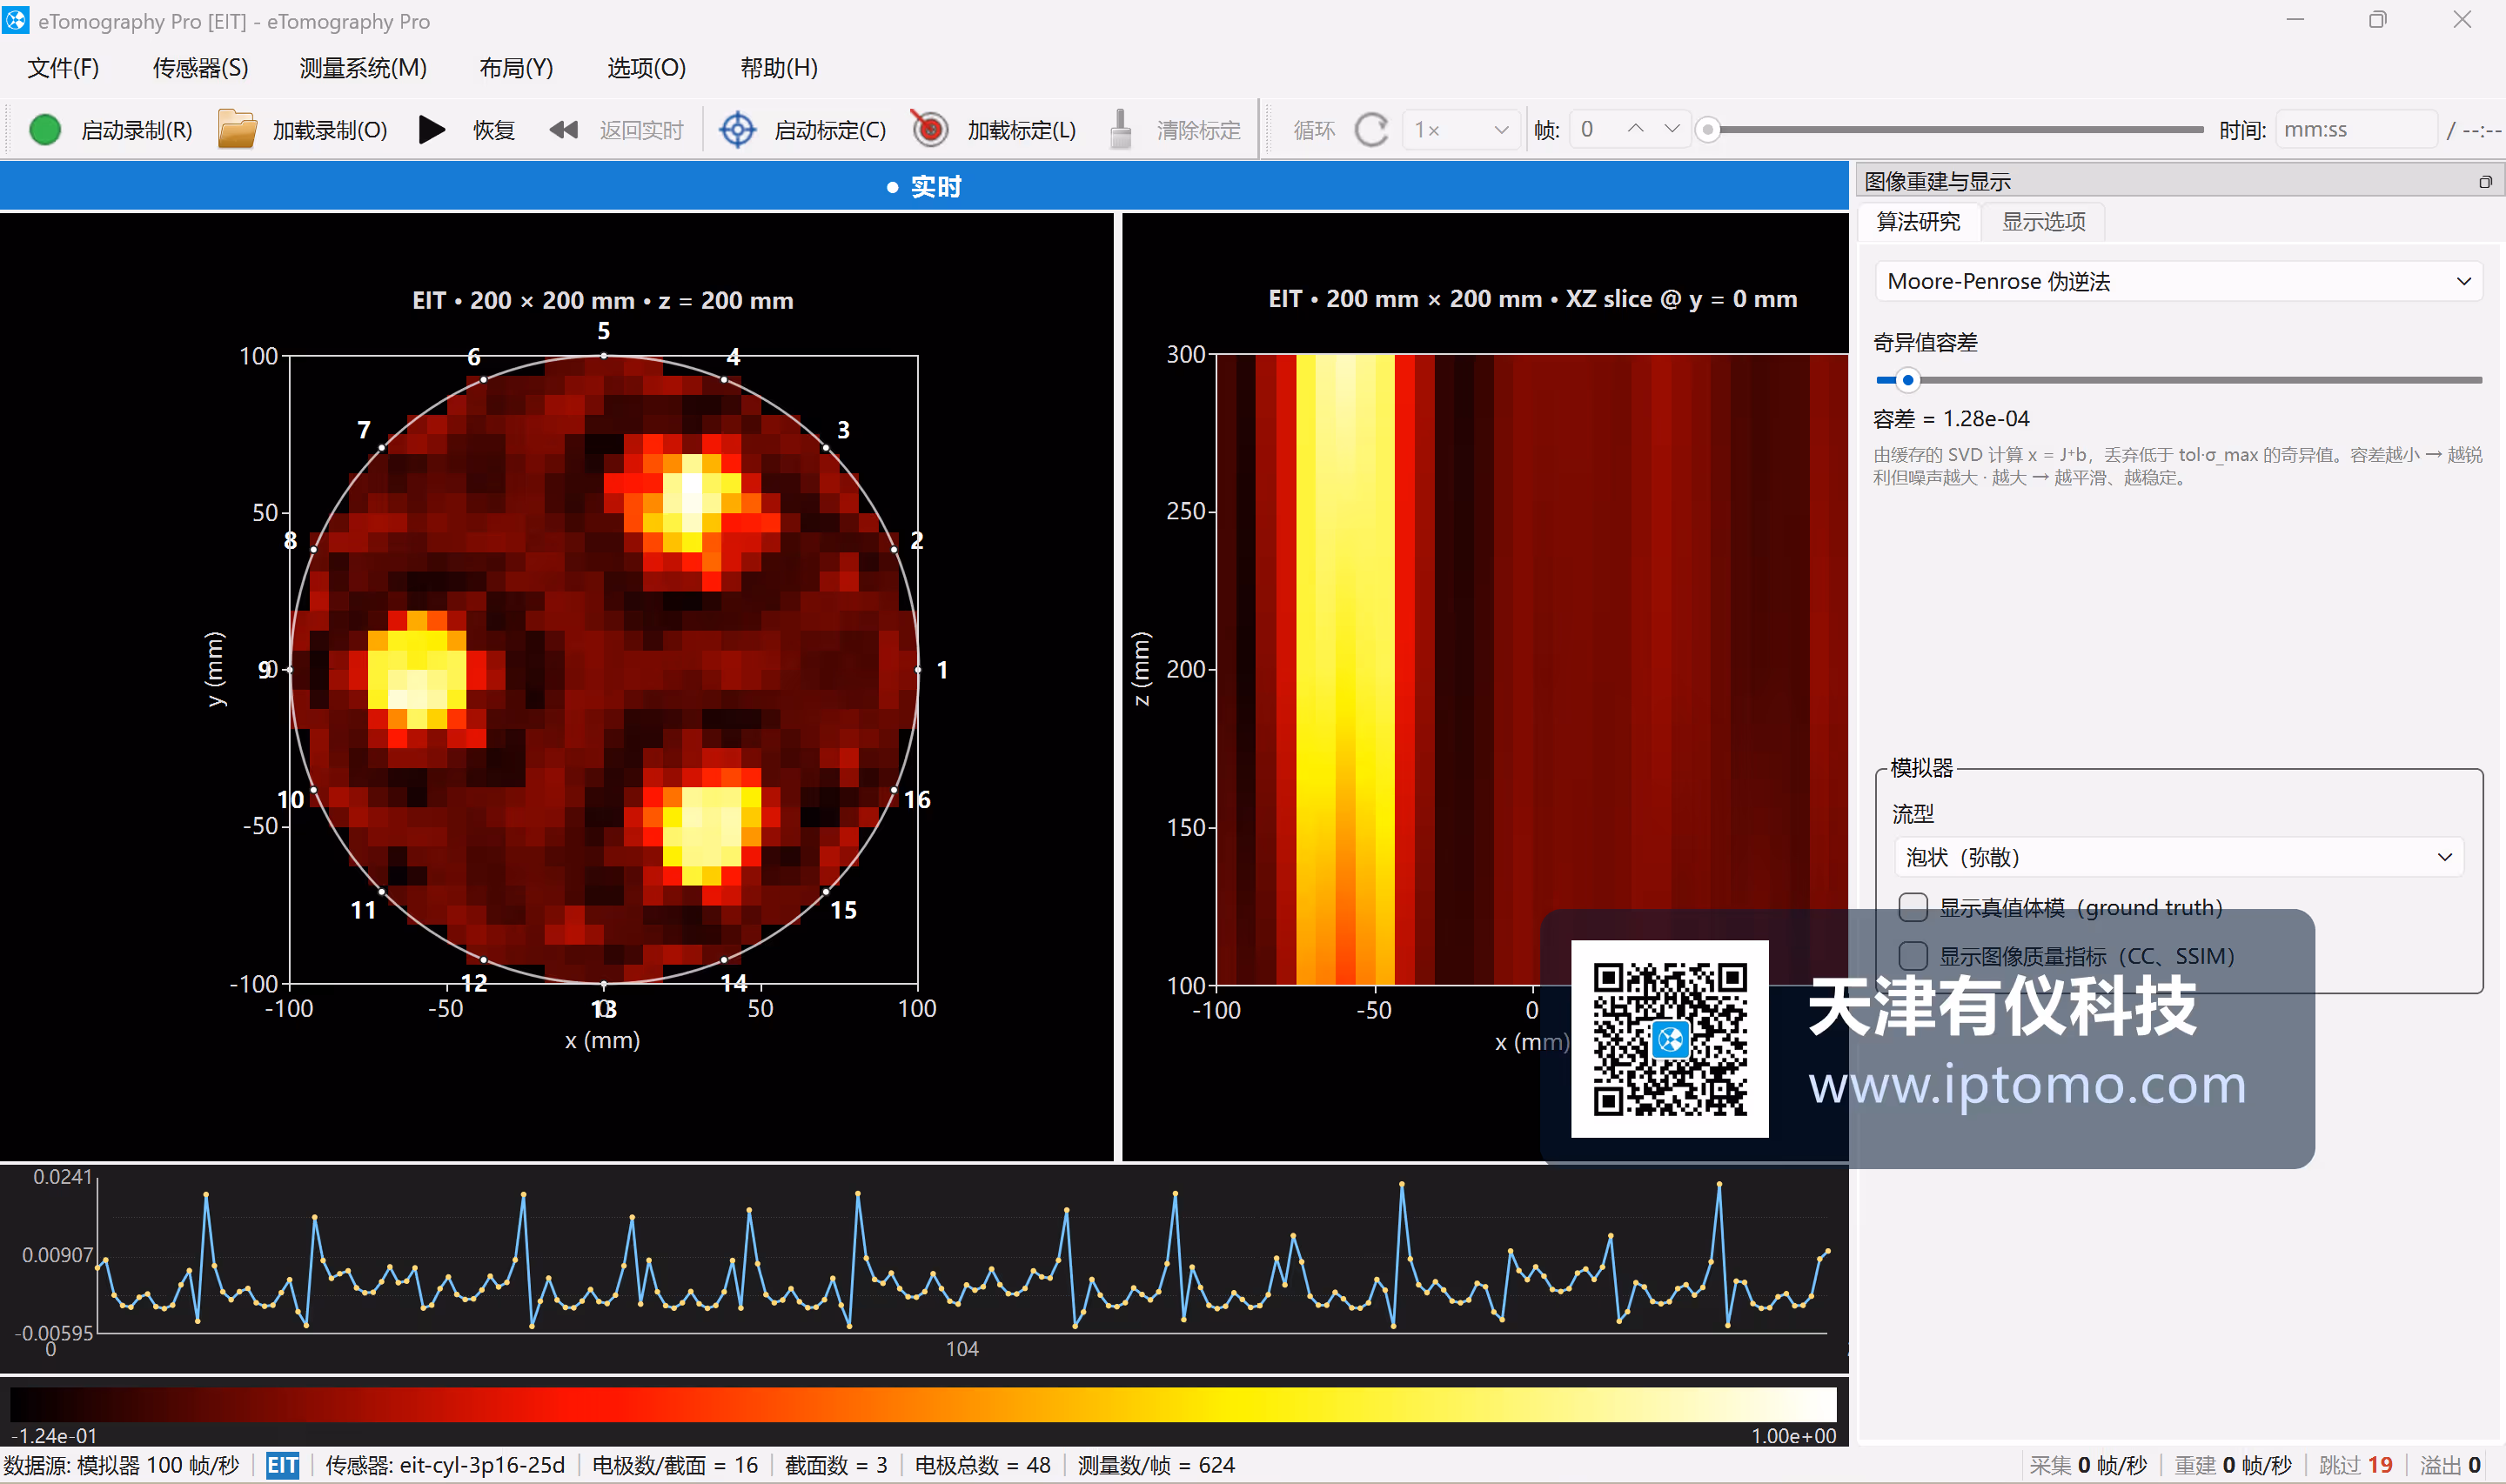Image resolution: width=2506 pixels, height=1484 pixels.
Task: Click the rewind return-to-live icon
Action: [x=564, y=130]
